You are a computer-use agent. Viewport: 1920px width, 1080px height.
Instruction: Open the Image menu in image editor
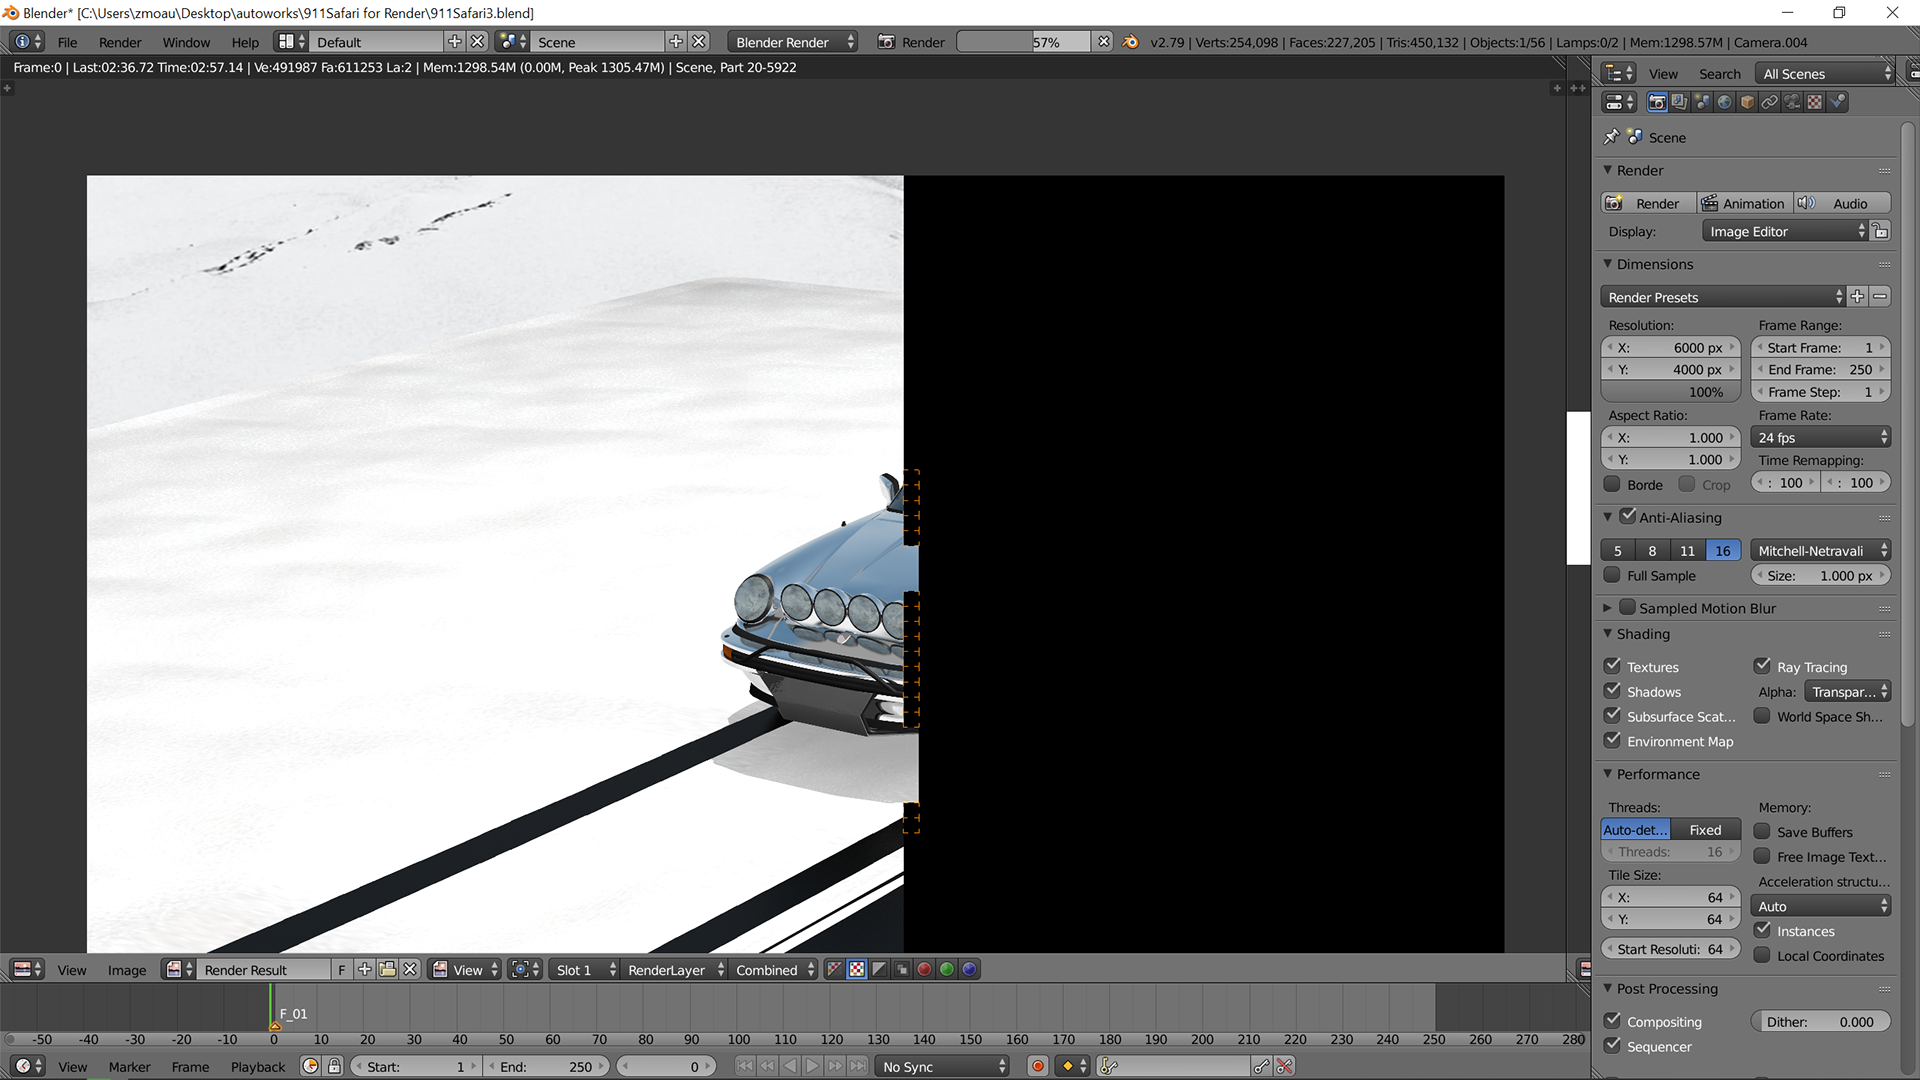[126, 970]
